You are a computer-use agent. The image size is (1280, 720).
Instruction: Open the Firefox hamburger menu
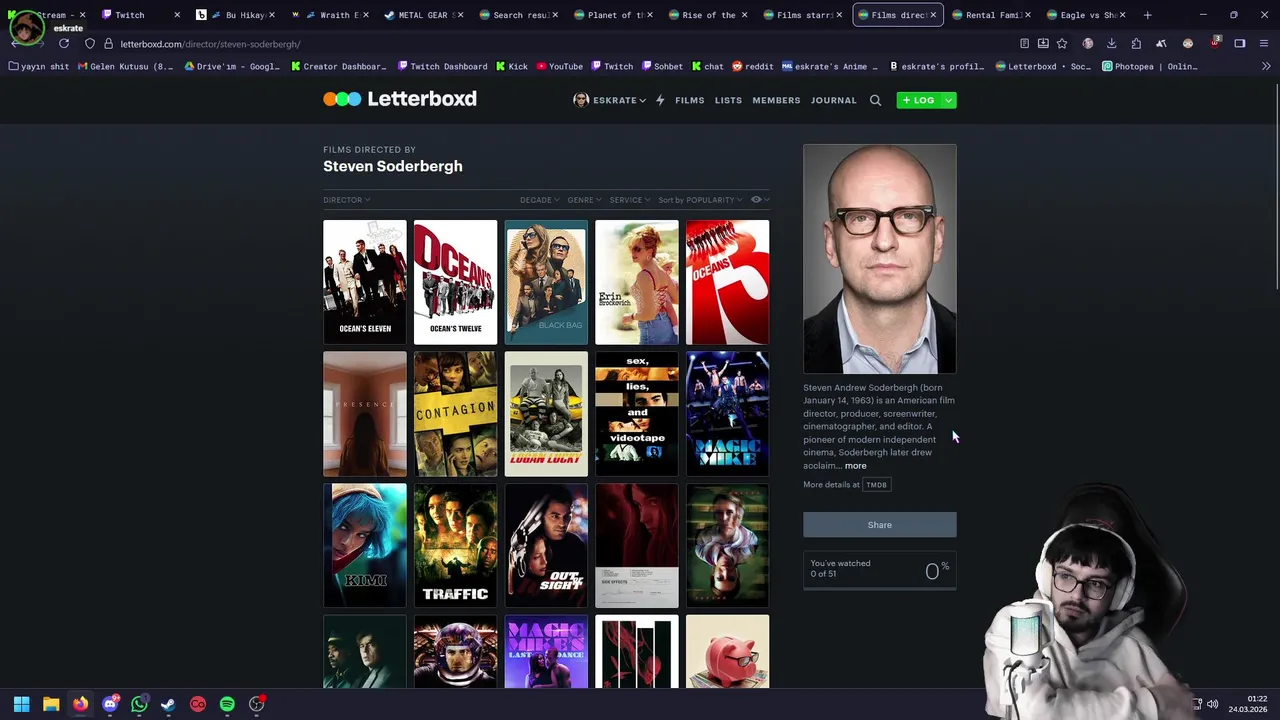coord(1265,44)
